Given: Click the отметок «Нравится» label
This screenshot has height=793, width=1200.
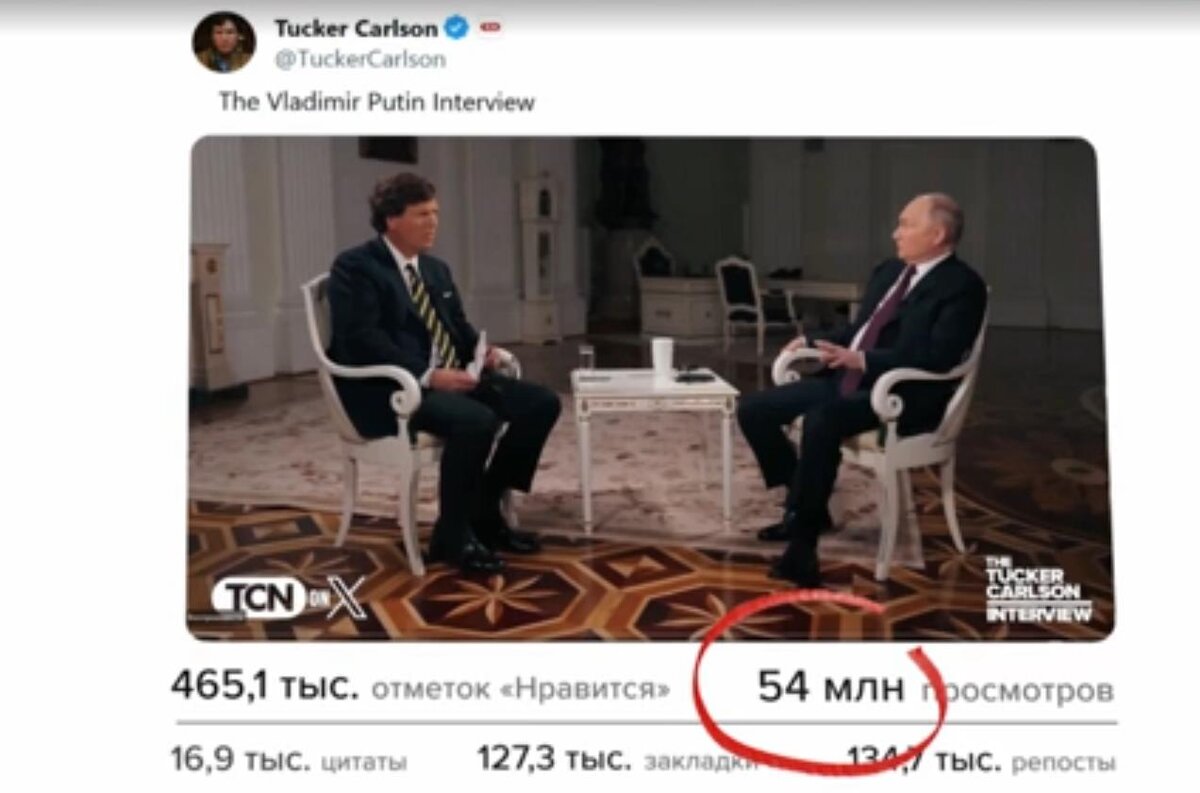Looking at the screenshot, I should (520, 690).
